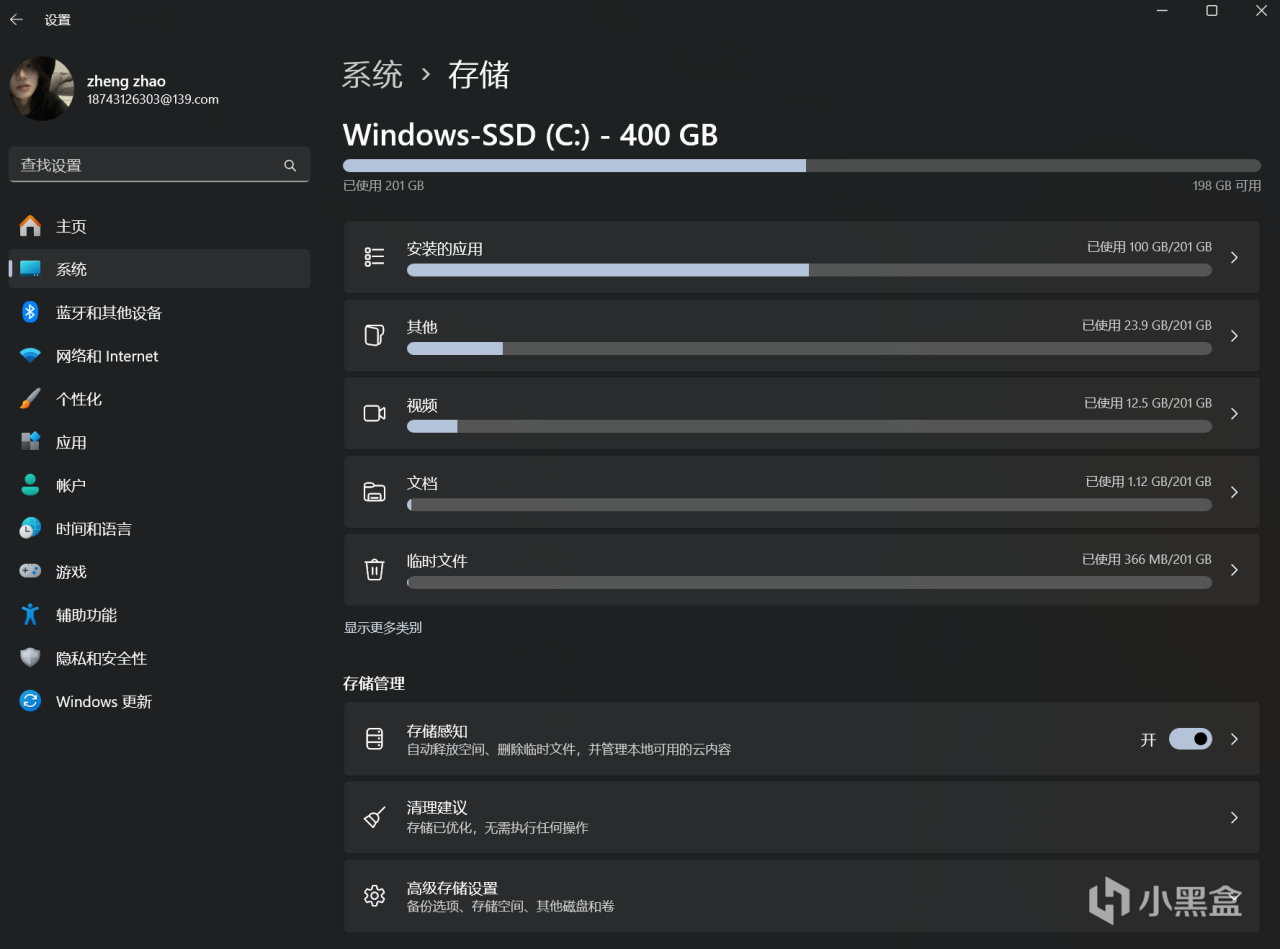Image resolution: width=1280 pixels, height=949 pixels.
Task: Go to 网络和 Internet settings
Action: coord(159,356)
